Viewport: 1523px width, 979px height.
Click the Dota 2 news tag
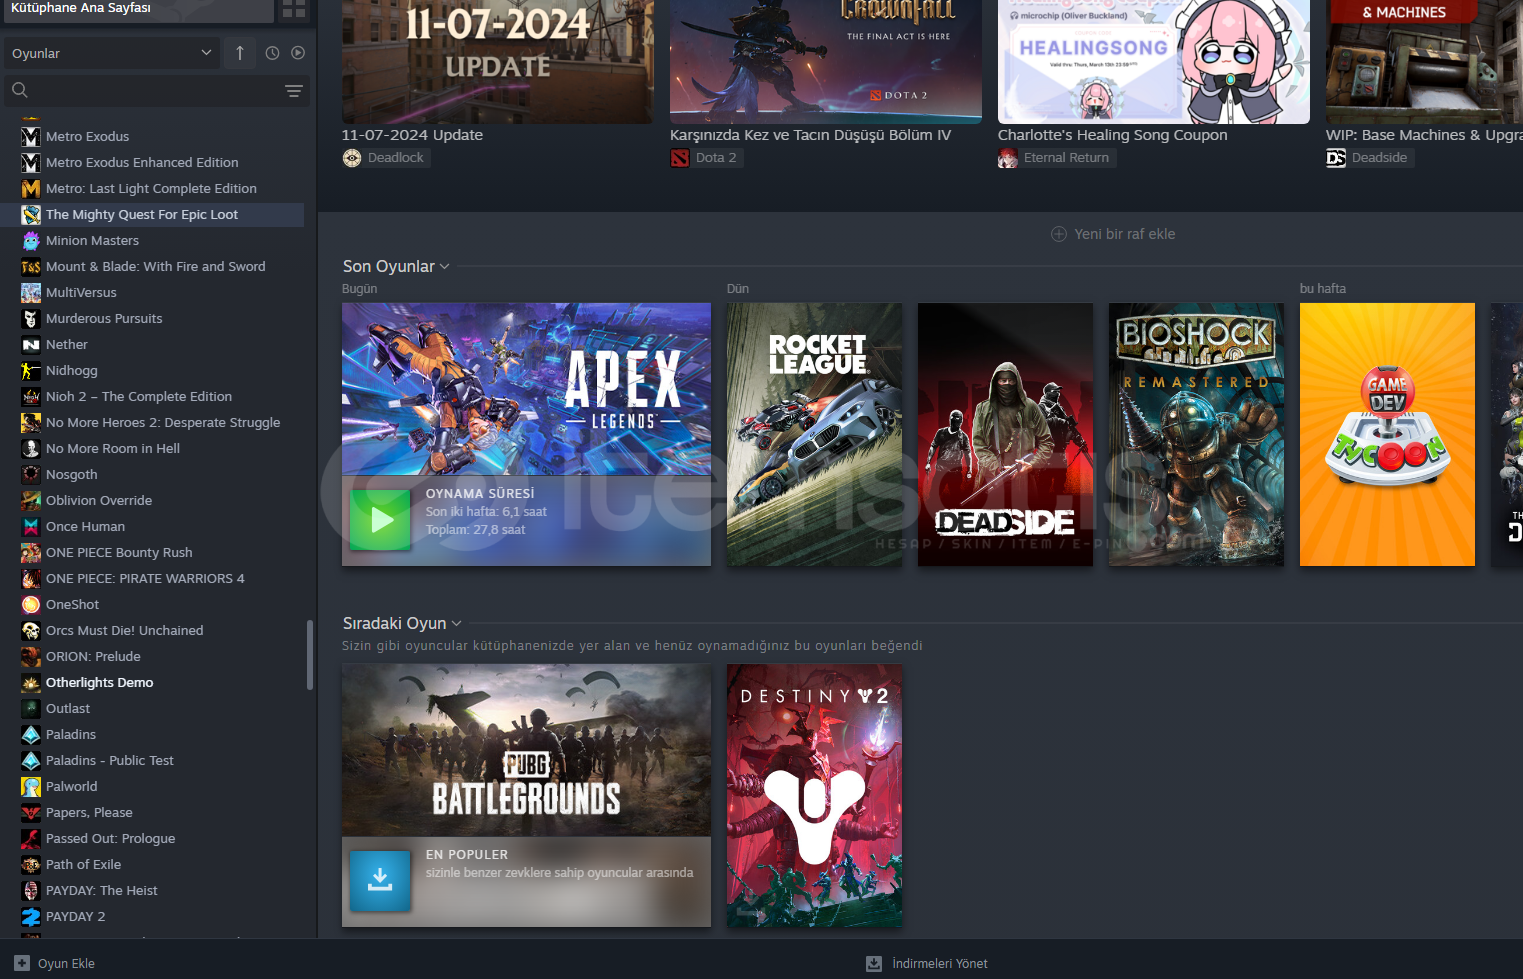706,158
